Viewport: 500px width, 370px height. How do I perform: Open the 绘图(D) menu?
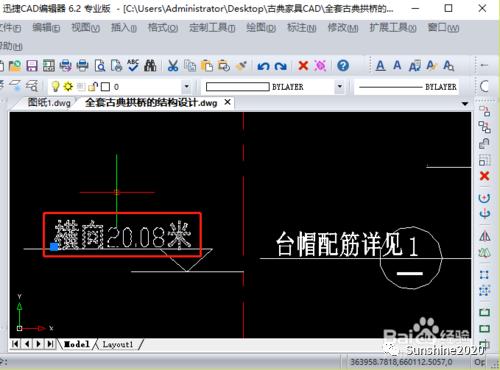coord(261,28)
